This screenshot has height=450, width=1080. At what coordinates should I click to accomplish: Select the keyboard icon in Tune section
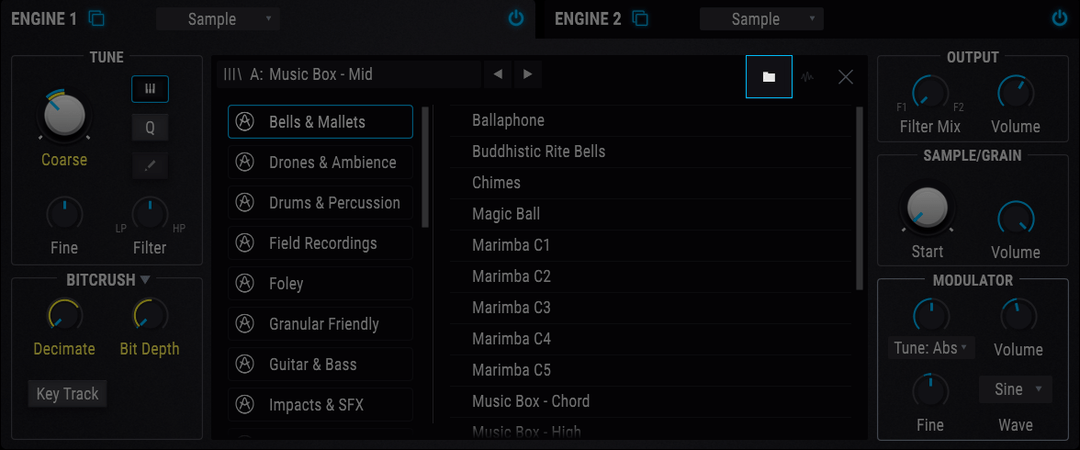click(150, 89)
